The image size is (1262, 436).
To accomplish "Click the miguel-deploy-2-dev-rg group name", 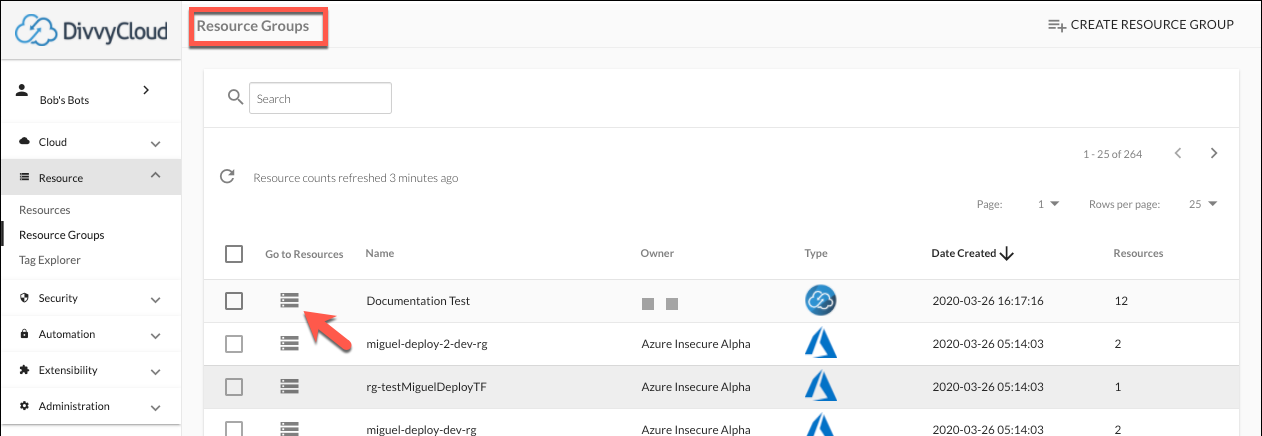I will pyautogui.click(x=427, y=344).
